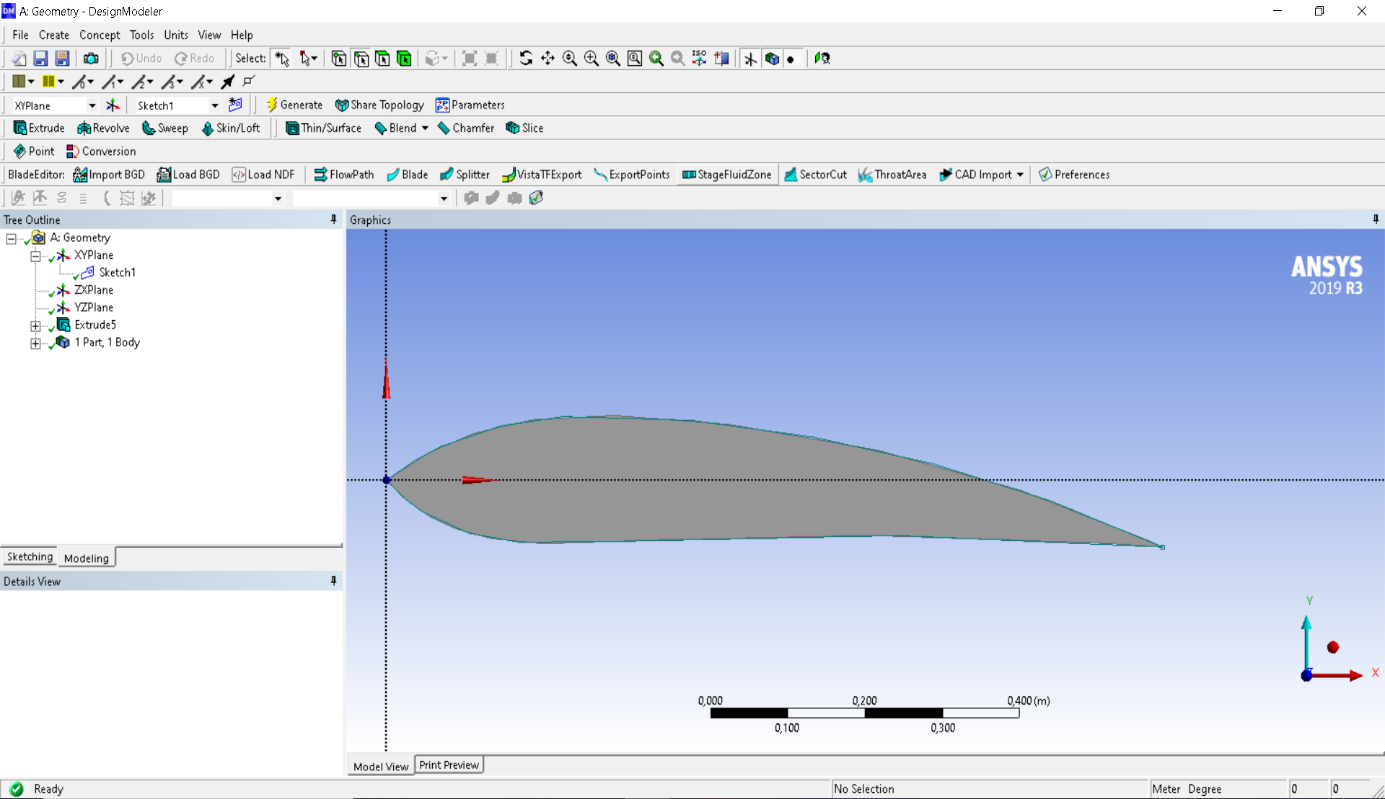Switch to the Sketching tab
This screenshot has height=799, width=1385.
click(x=30, y=557)
